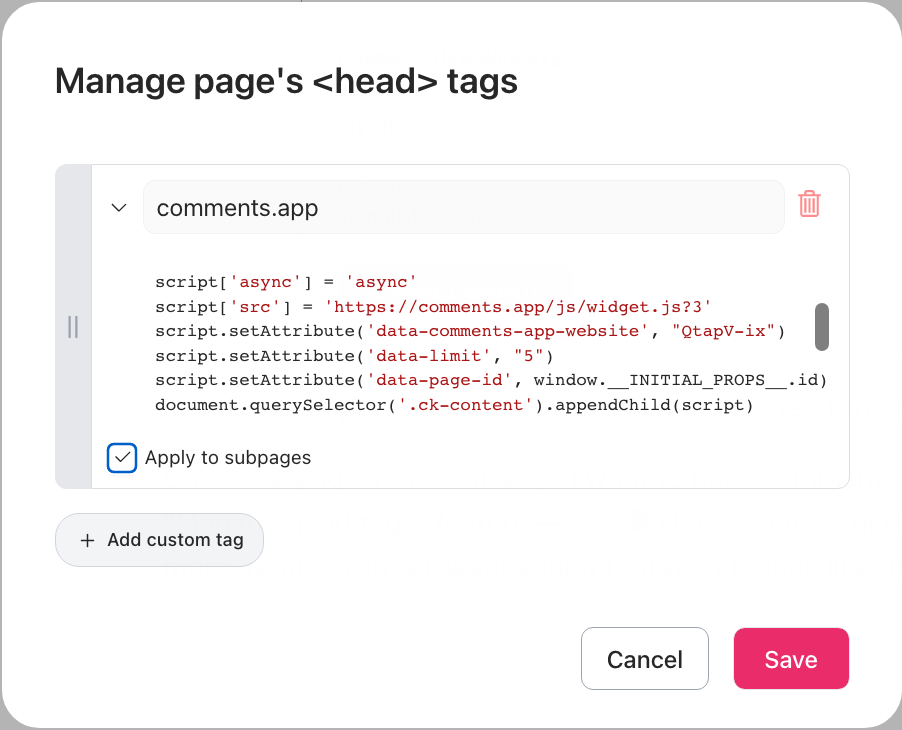The width and height of the screenshot is (902, 730).
Task: Collapse the comments.app tag with chevron
Action: click(119, 208)
